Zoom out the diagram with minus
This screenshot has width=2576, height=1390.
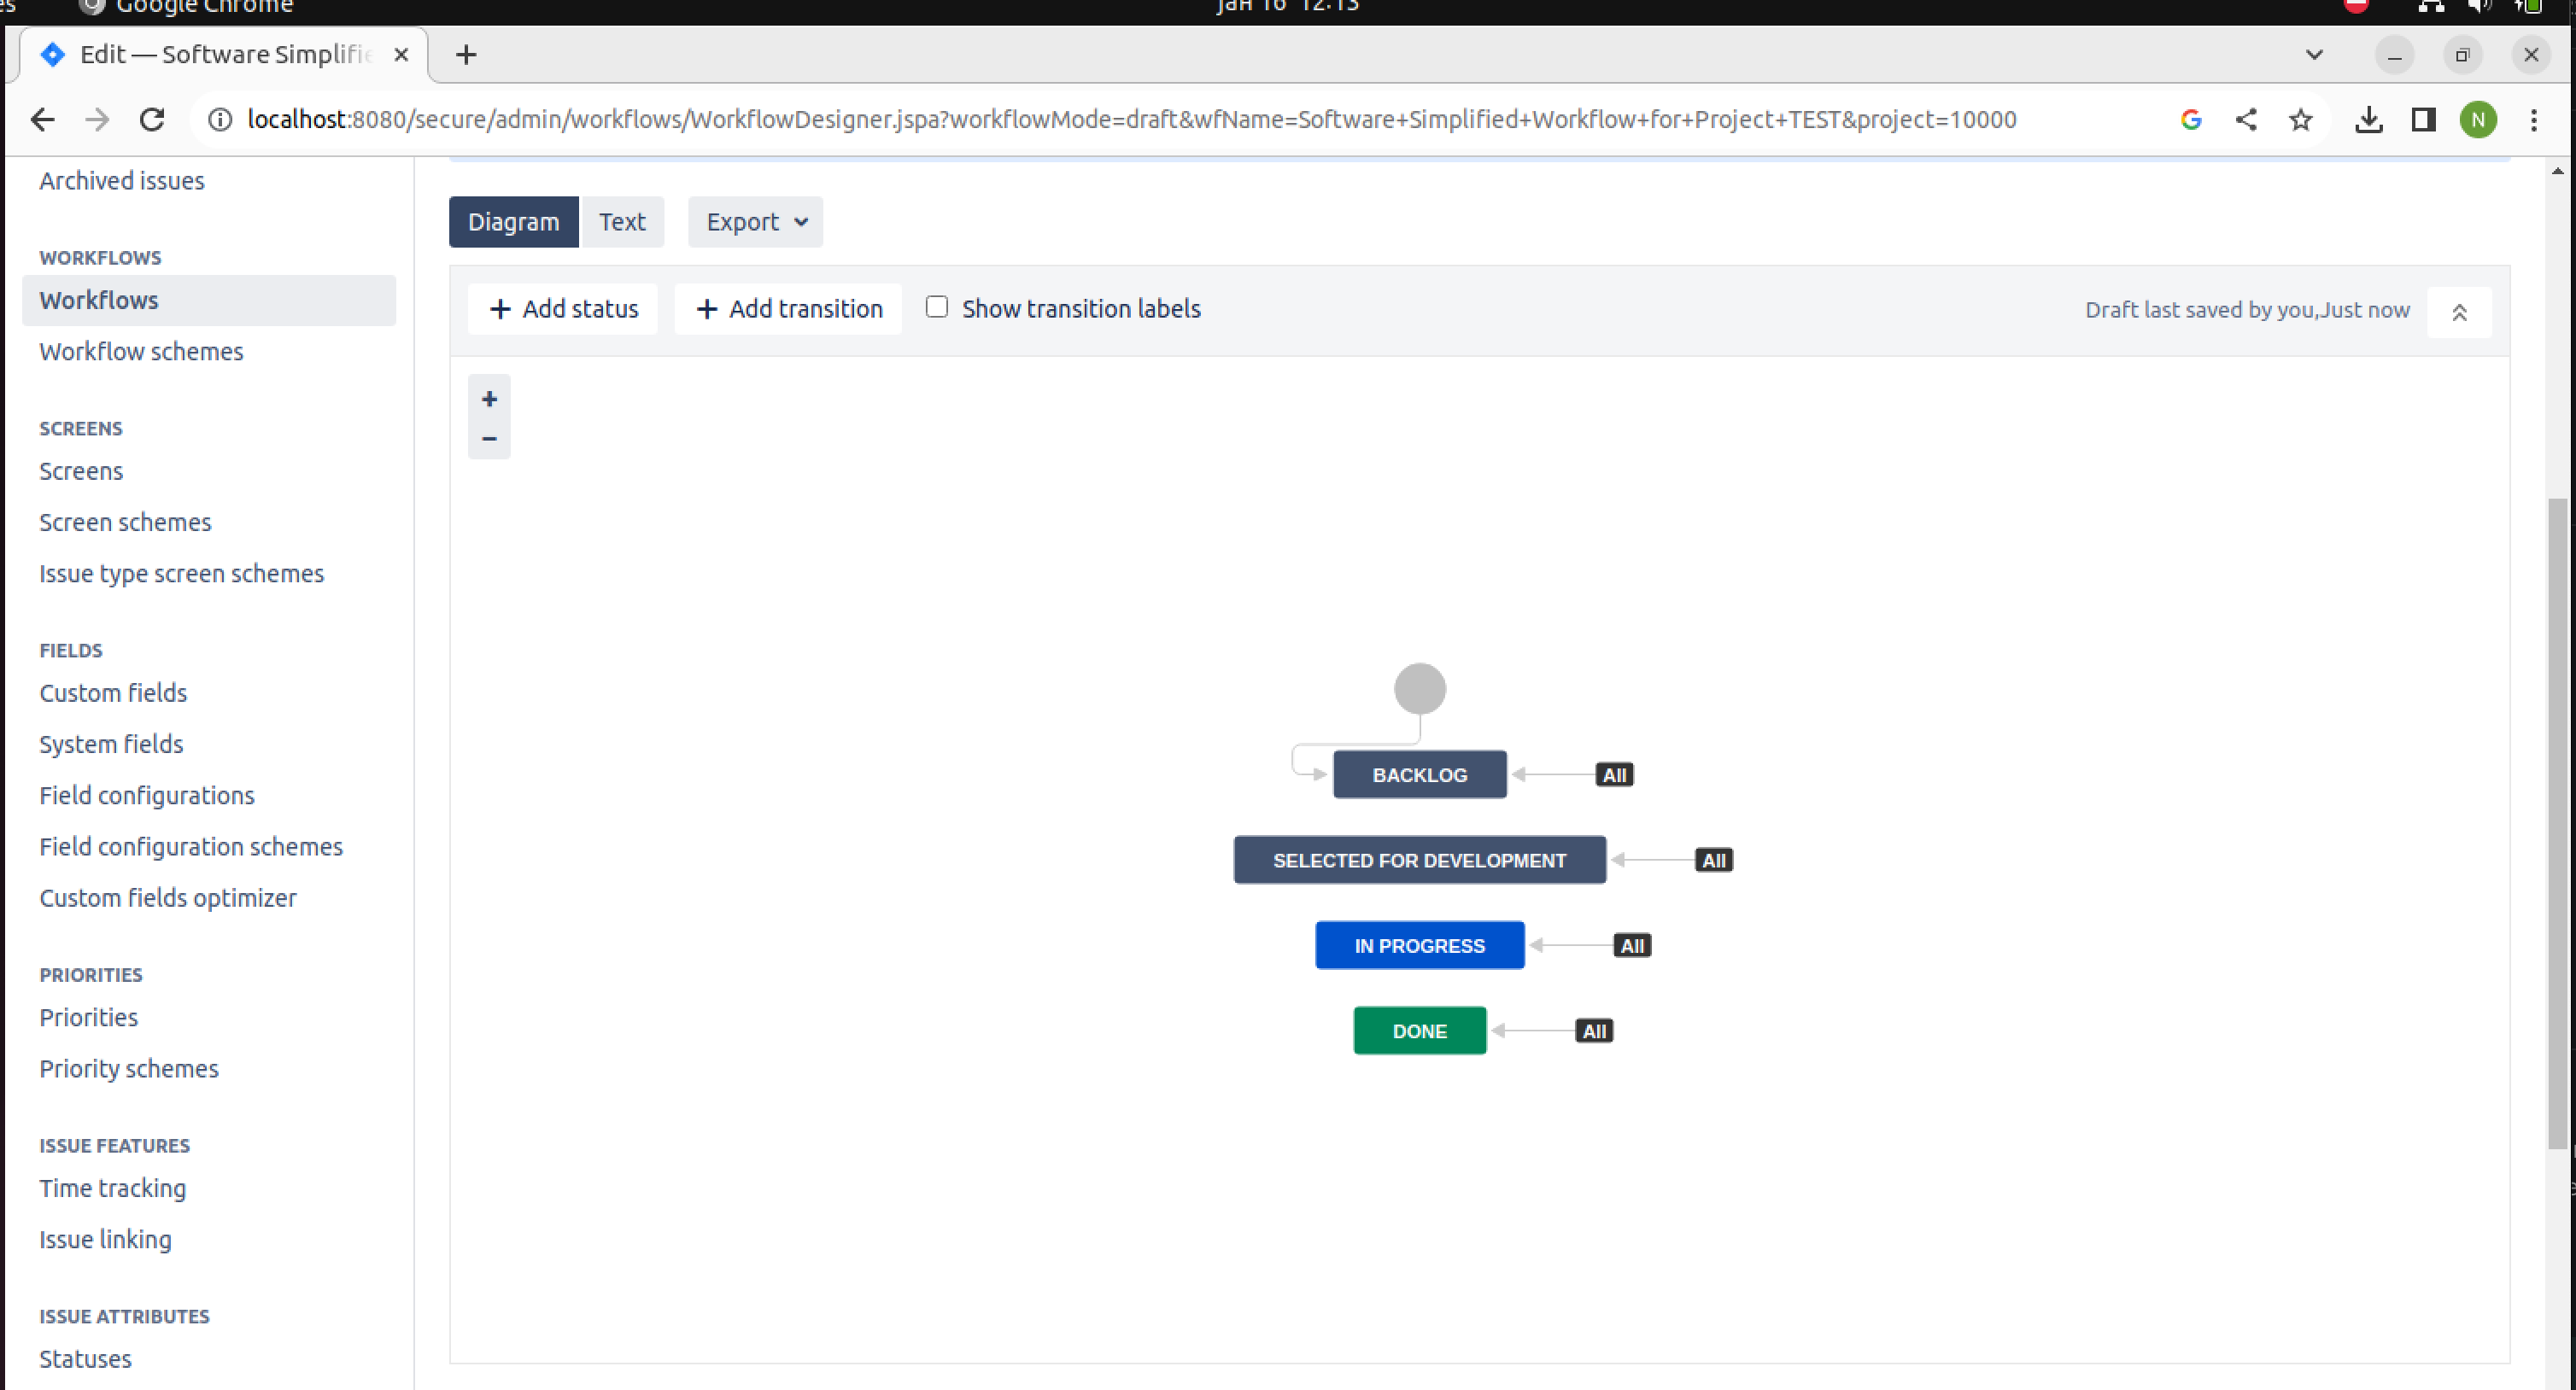pos(489,439)
